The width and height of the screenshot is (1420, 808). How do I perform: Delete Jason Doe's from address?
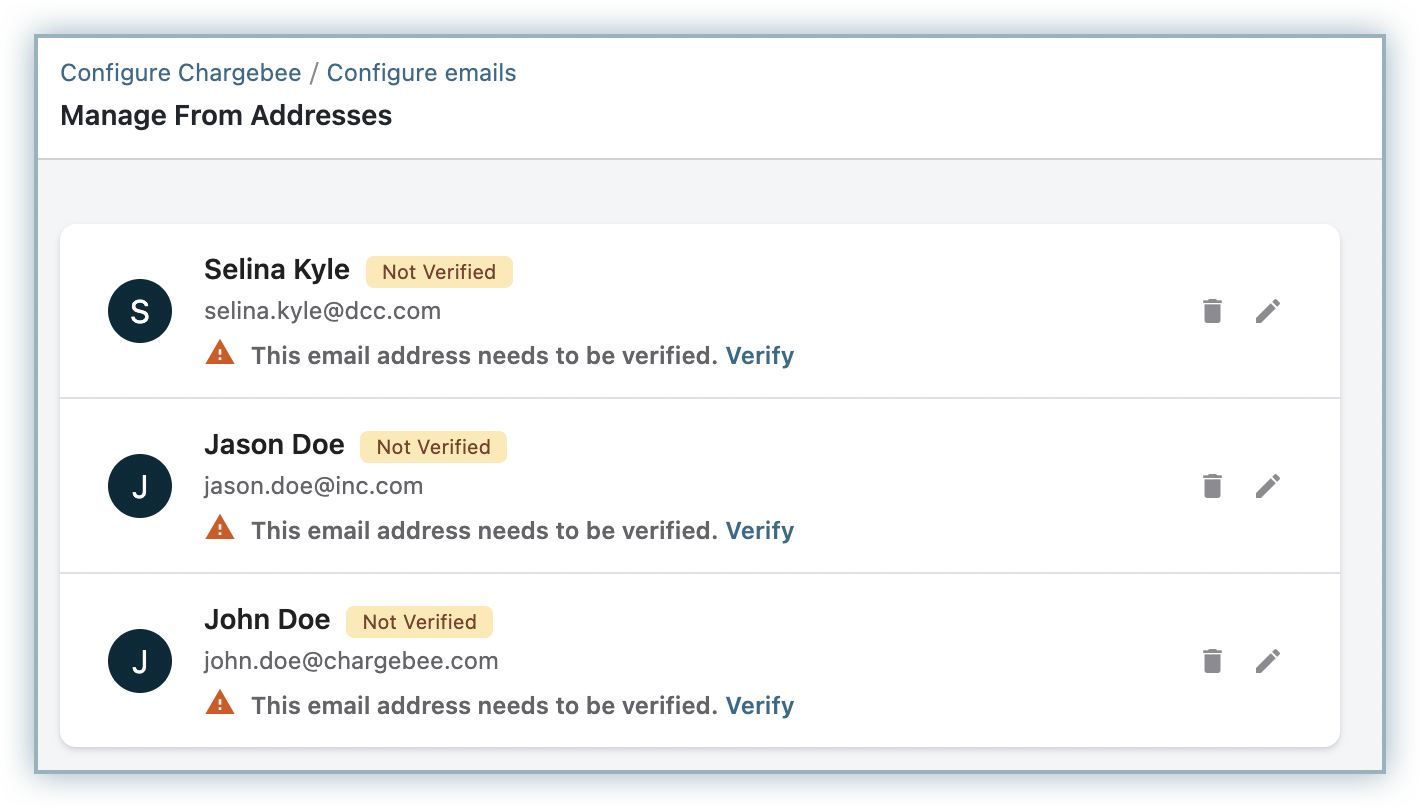(1212, 486)
